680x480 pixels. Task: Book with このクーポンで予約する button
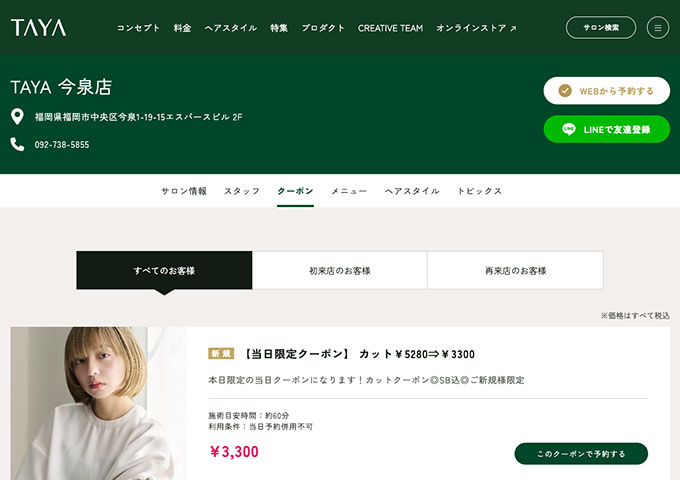pos(581,454)
